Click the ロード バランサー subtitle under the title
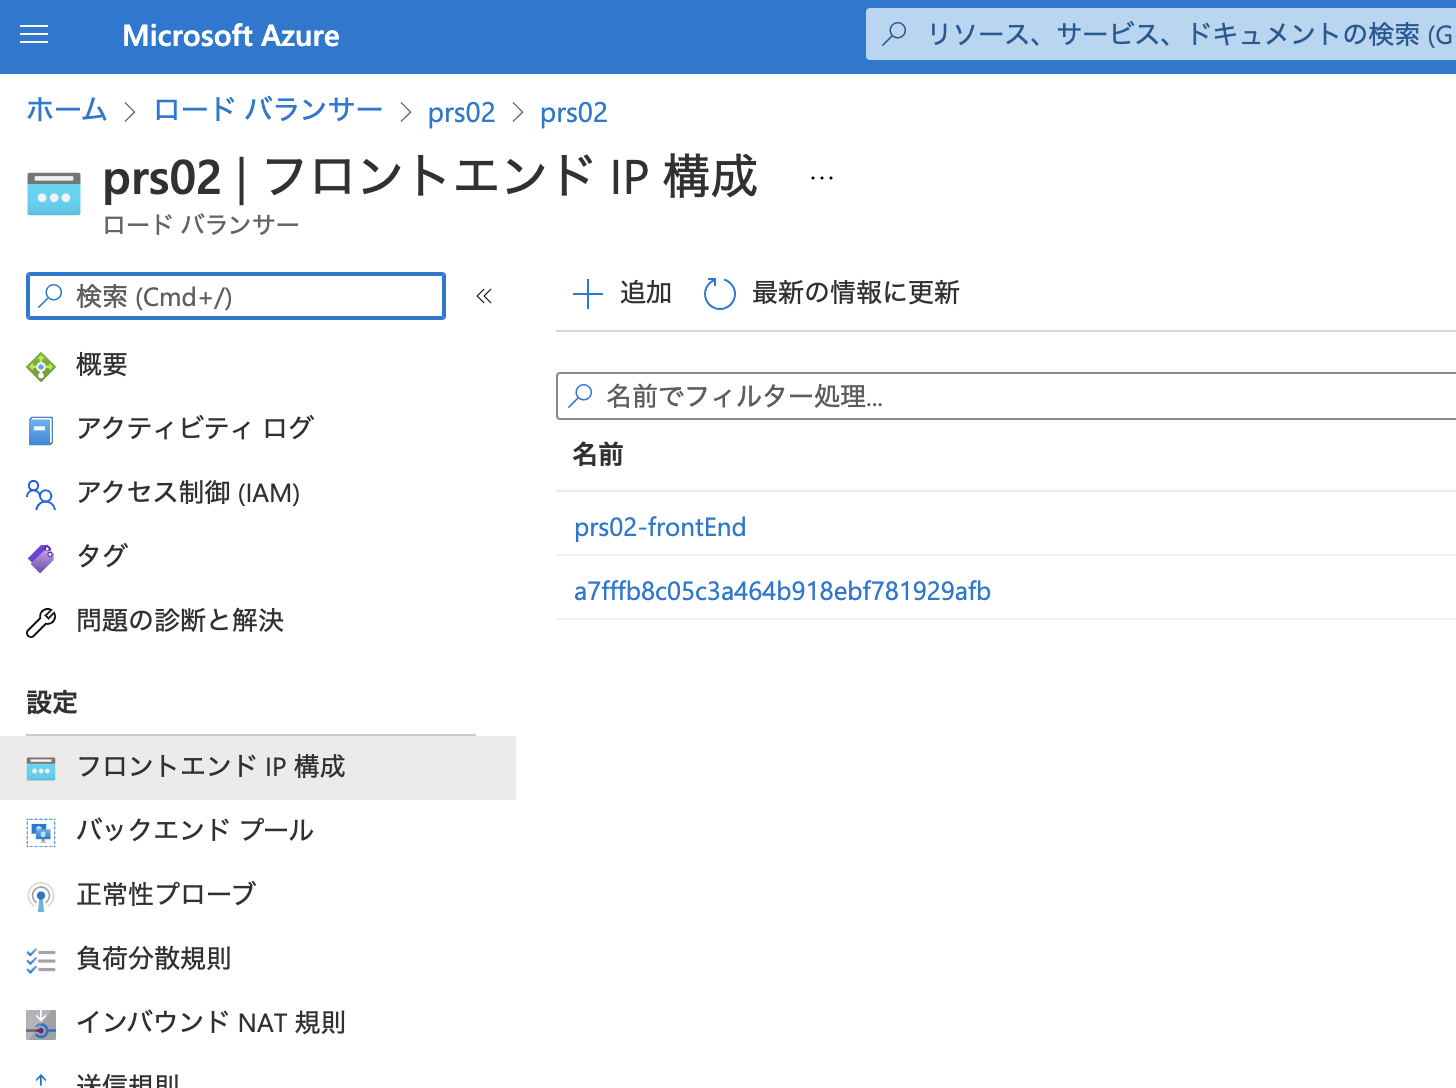 coord(201,225)
